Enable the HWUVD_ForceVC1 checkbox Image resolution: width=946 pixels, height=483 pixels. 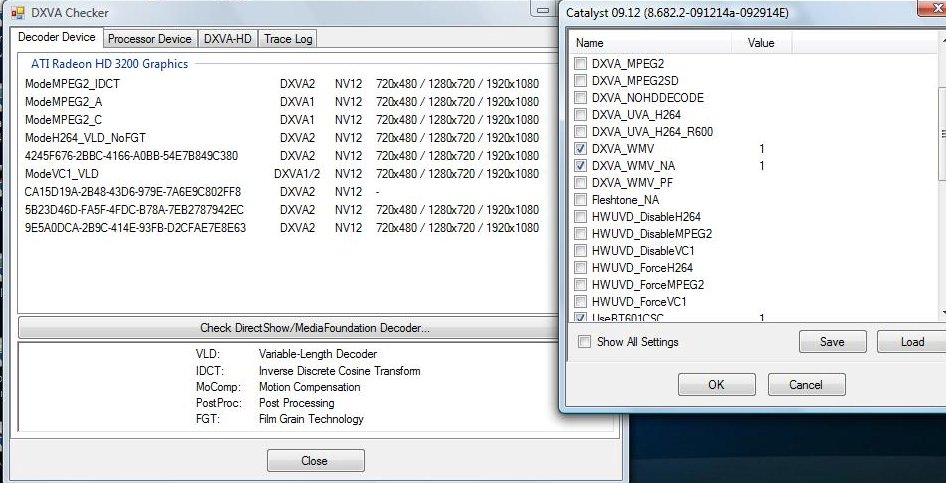(x=580, y=301)
